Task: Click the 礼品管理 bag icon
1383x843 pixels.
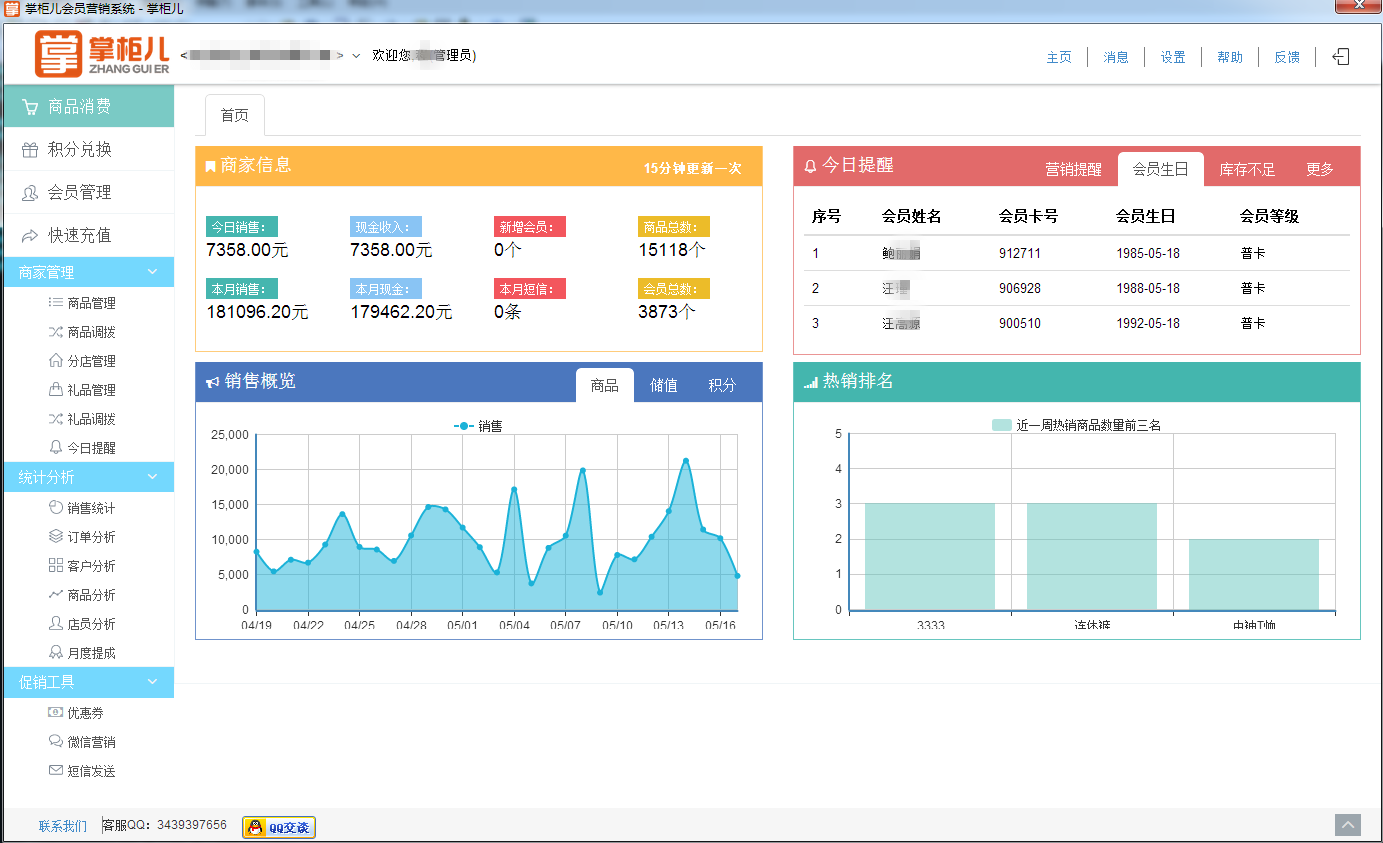Action: [x=55, y=389]
